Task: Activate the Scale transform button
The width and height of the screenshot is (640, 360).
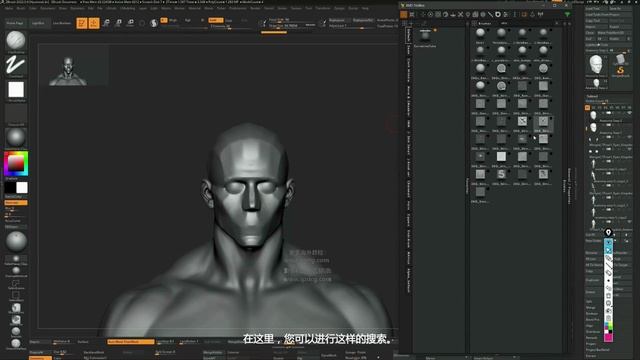Action: (118, 23)
